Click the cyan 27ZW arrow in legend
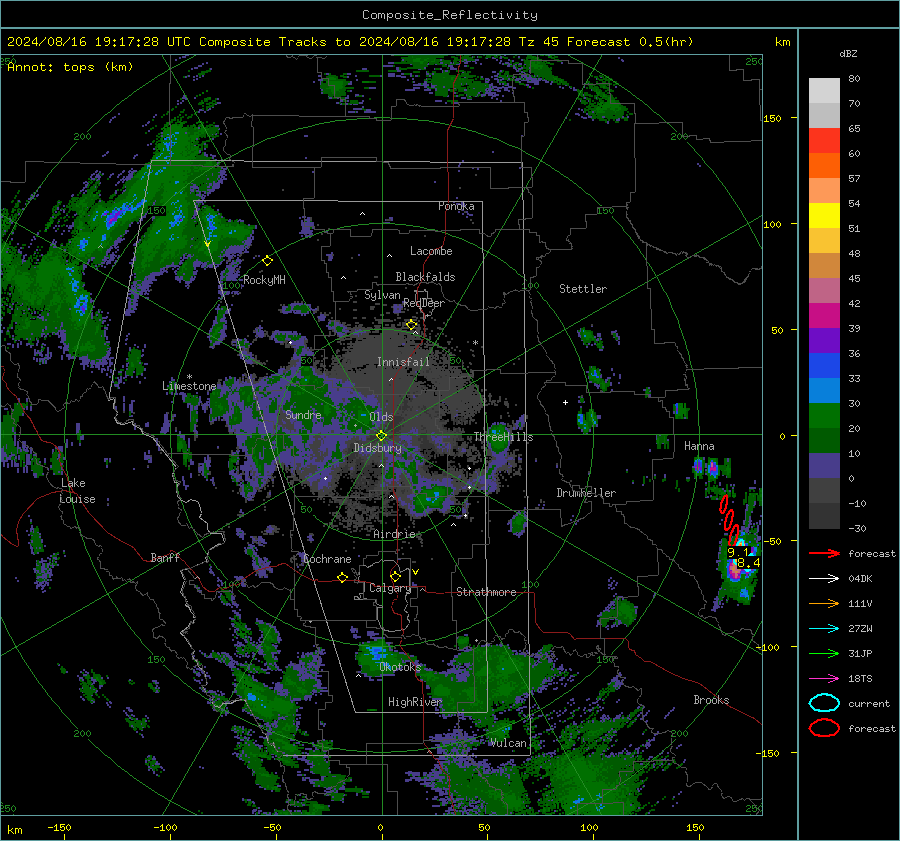The width and height of the screenshot is (900, 841). [824, 628]
